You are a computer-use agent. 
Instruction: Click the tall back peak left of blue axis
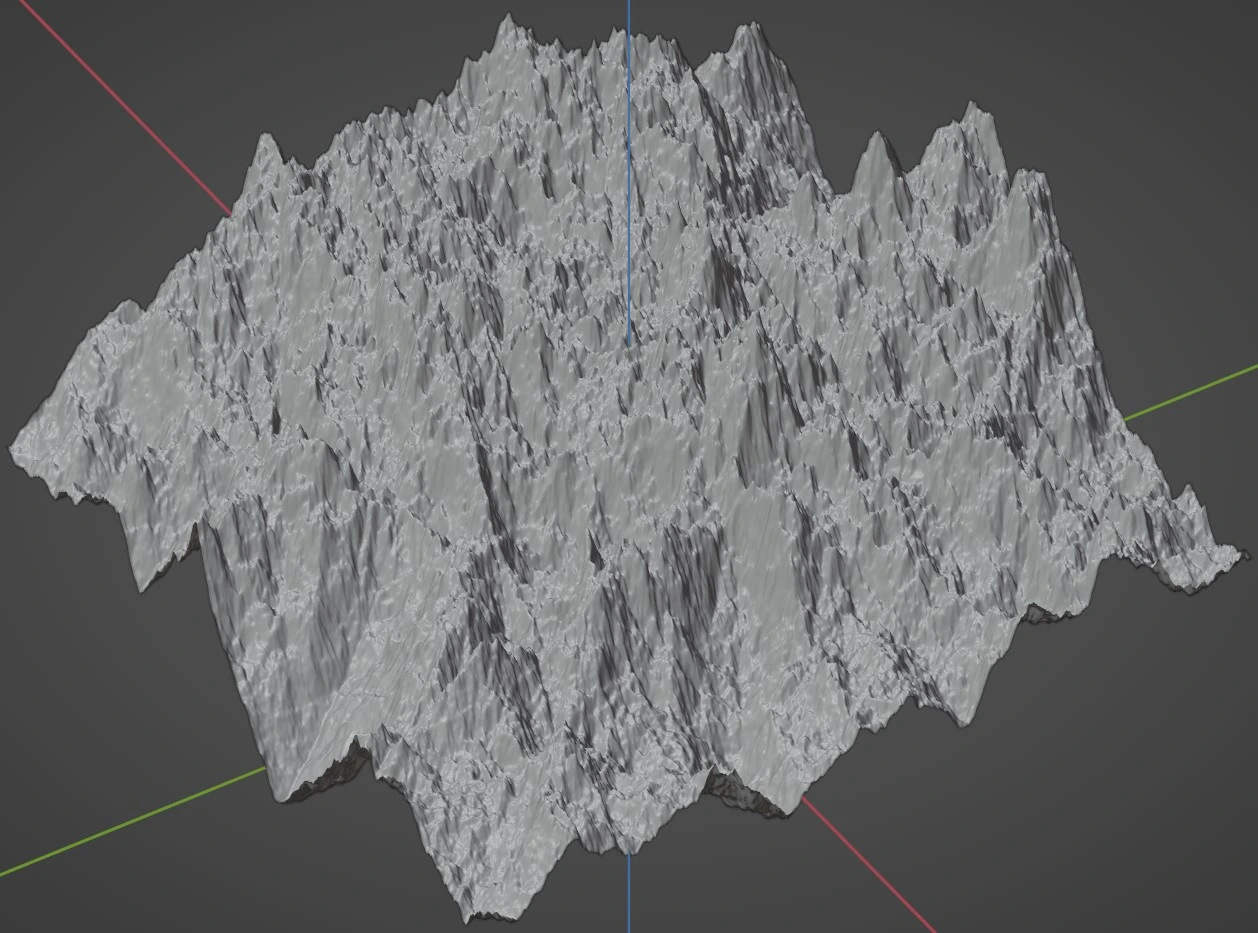[x=508, y=20]
